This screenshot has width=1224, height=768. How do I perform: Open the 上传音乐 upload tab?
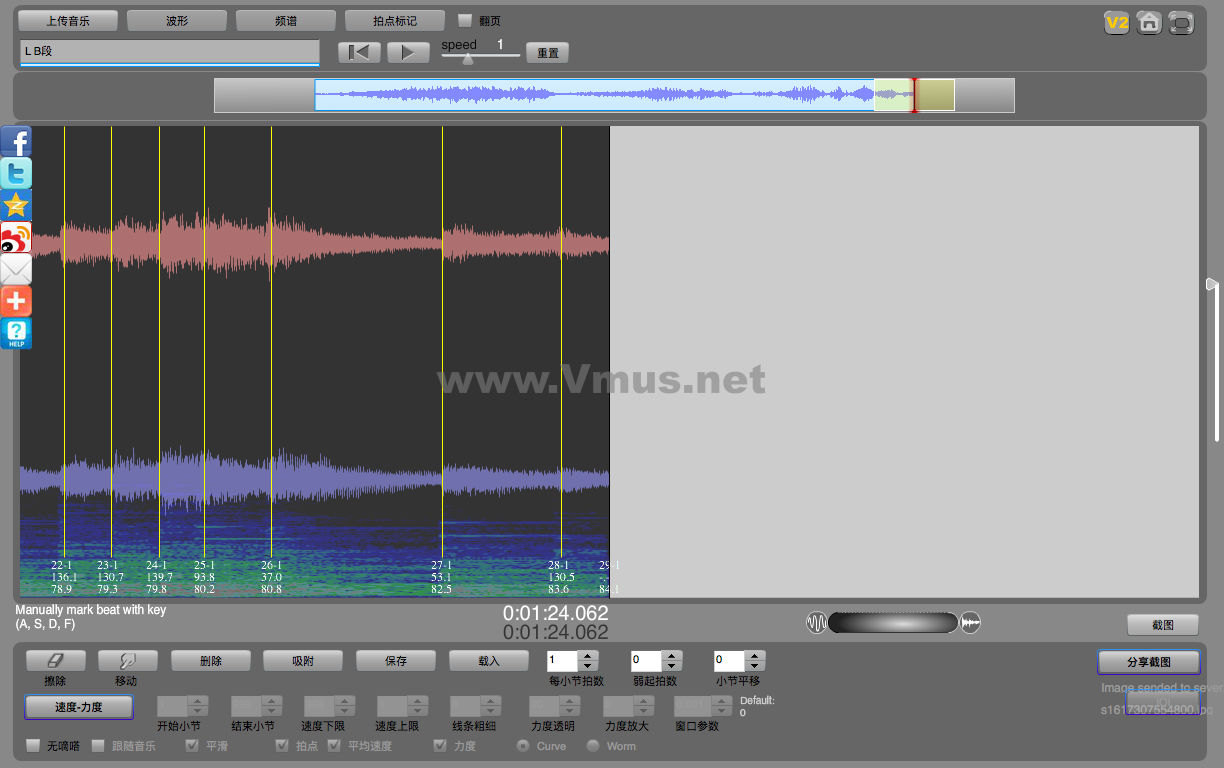point(68,20)
